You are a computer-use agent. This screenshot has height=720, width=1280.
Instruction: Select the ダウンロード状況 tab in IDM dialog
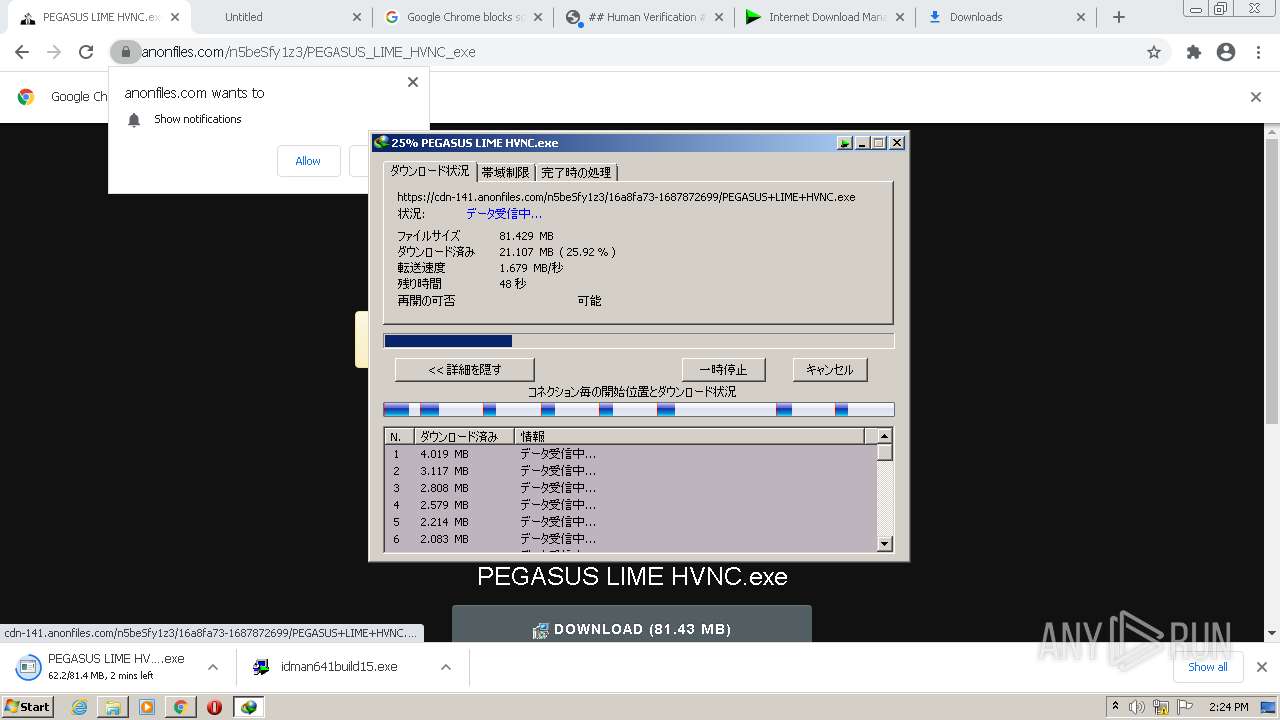pyautogui.click(x=429, y=171)
